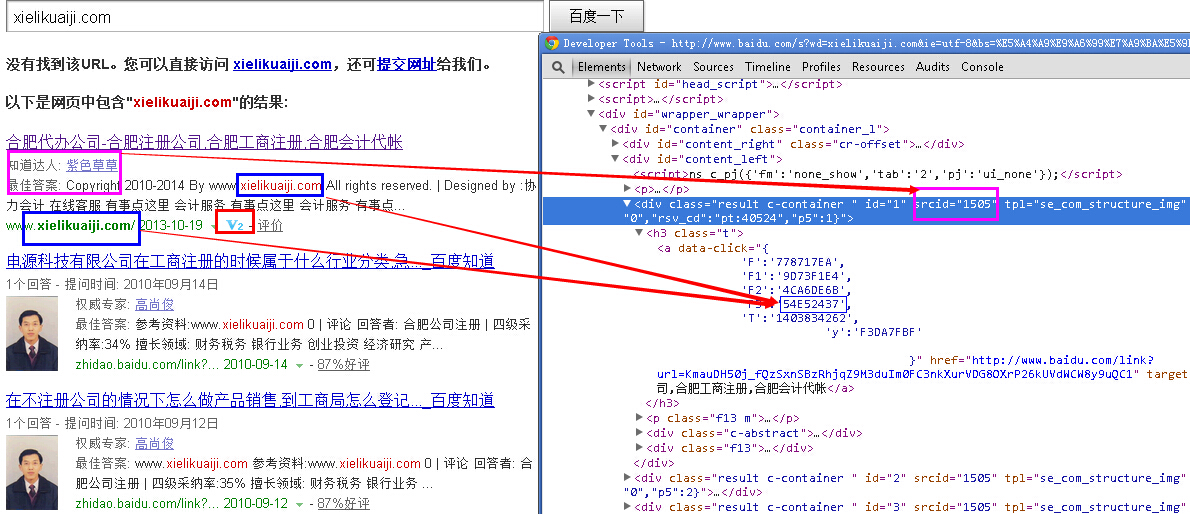Click expert photo in the 2010-09-12 result
This screenshot has width=1190, height=514.
pyautogui.click(x=32, y=472)
